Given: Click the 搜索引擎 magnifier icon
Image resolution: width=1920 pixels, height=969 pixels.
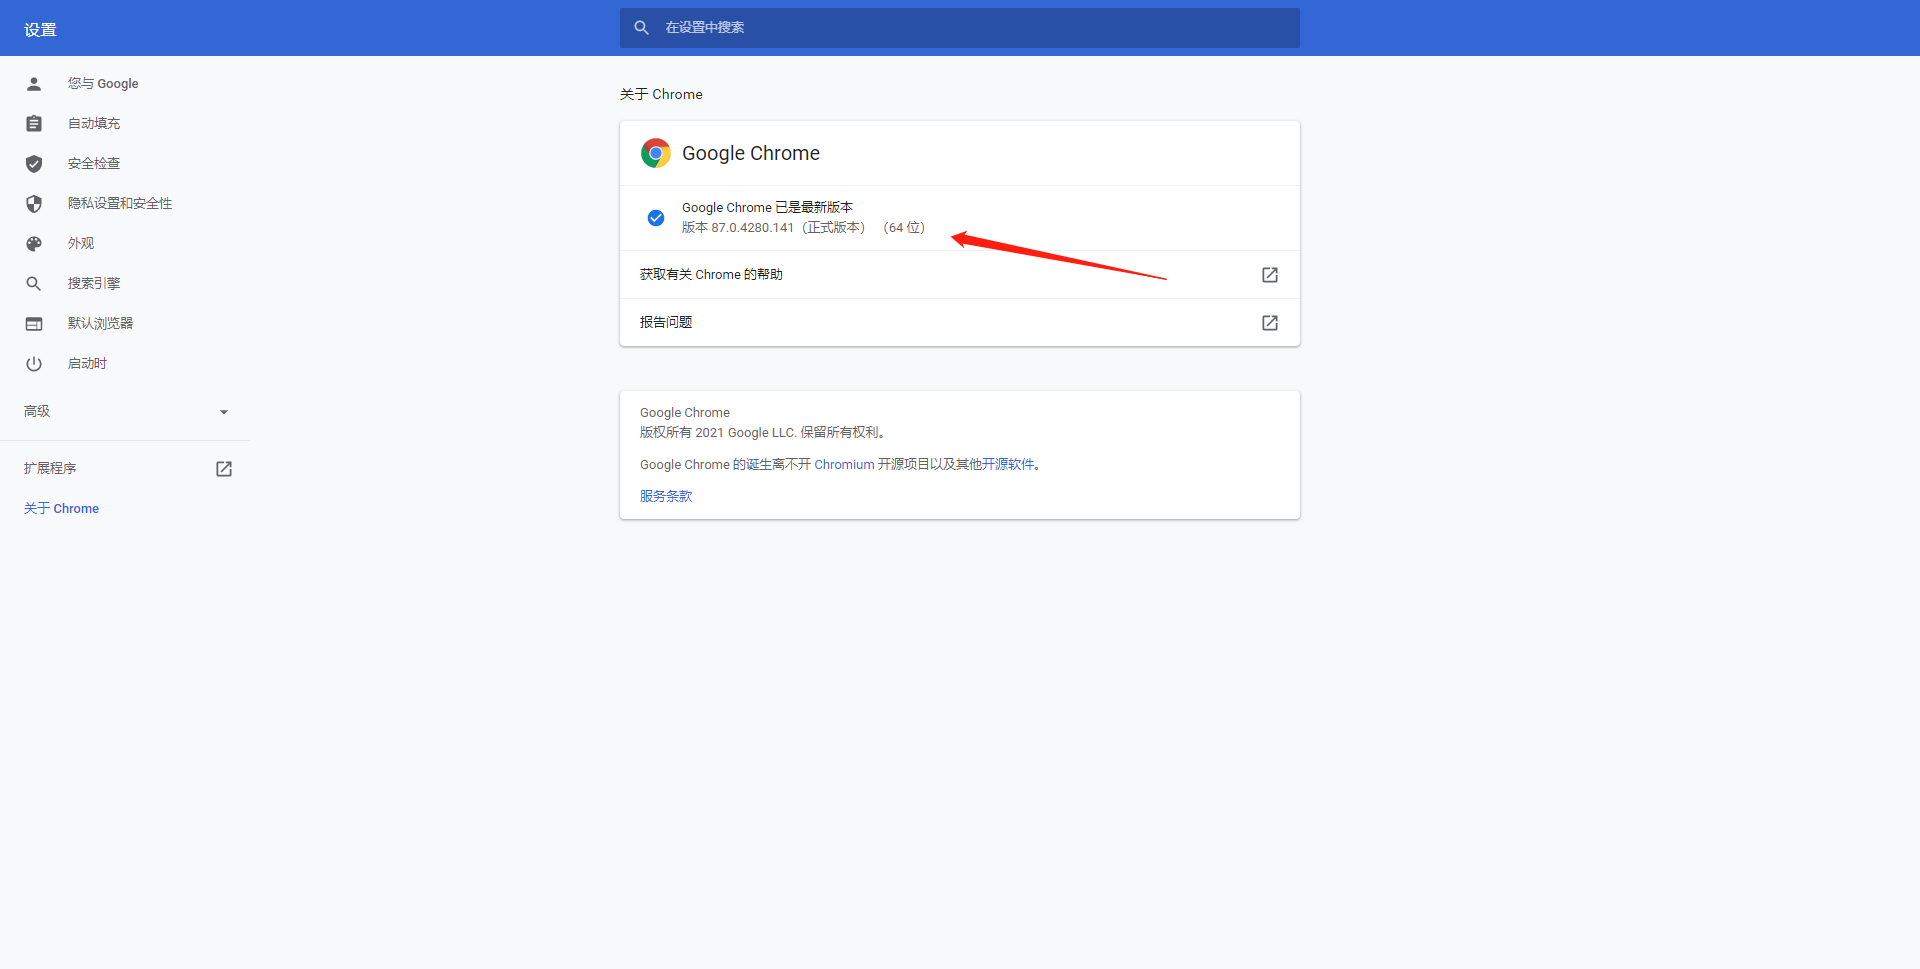Looking at the screenshot, I should coord(33,283).
